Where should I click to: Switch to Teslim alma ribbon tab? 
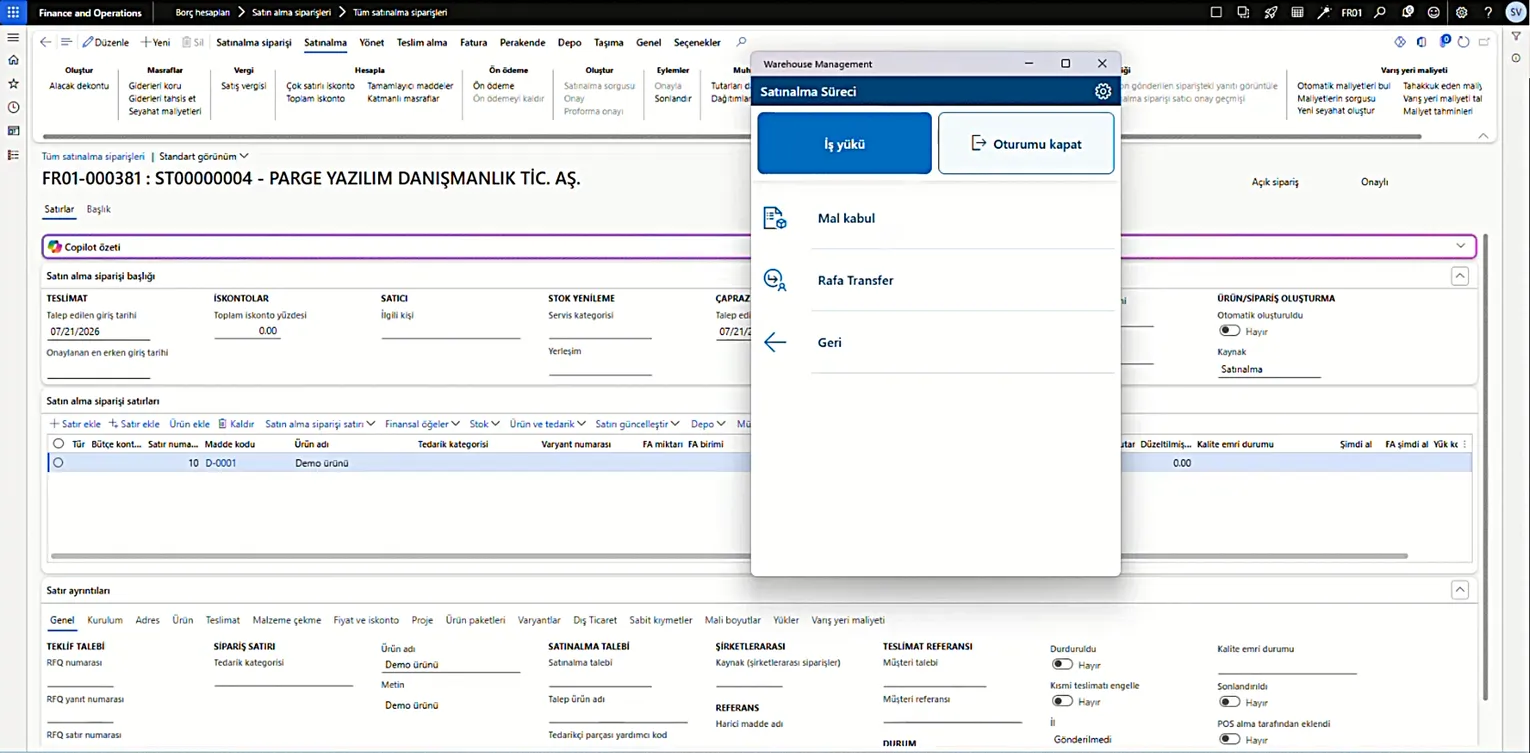[x=422, y=43]
